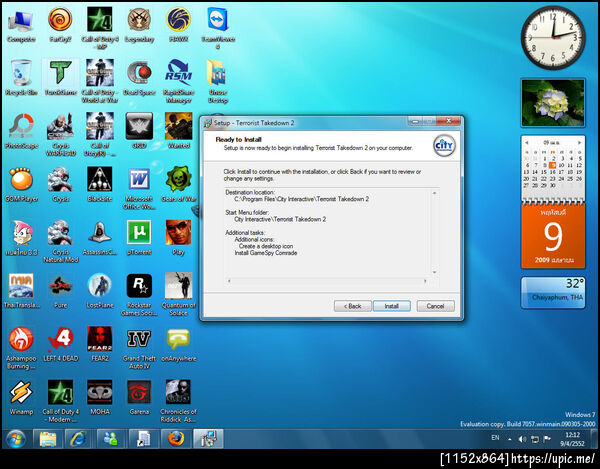Open Windows Explorer from the taskbar
Screen dimensions: 600x469
[x=48, y=439]
